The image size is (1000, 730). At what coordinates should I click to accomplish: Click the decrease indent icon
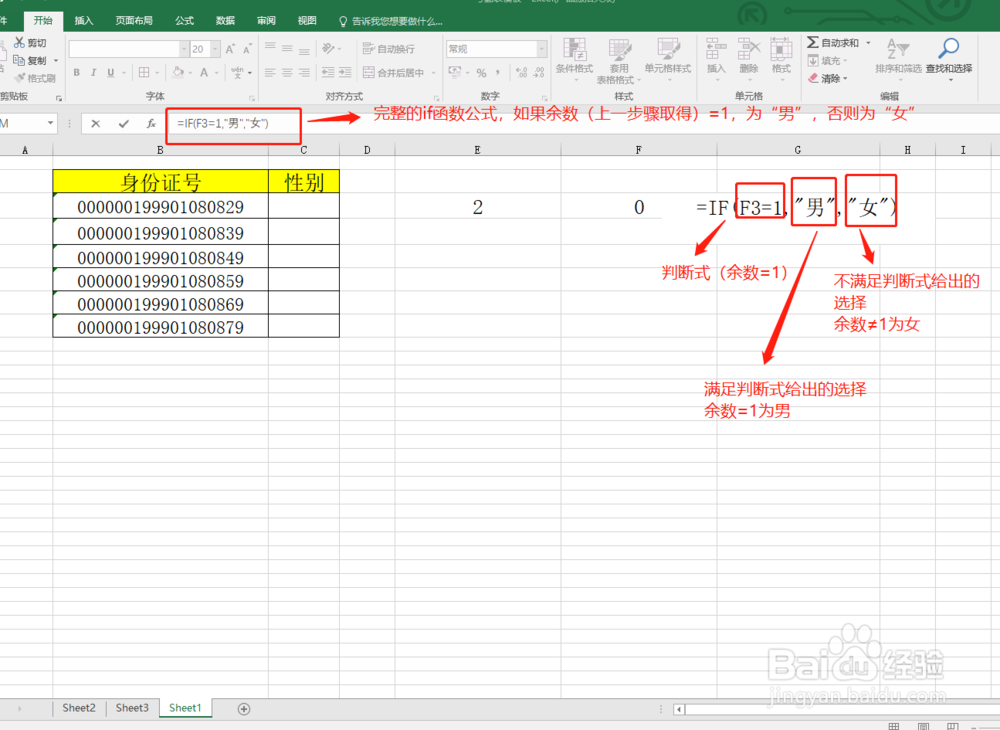pos(328,73)
